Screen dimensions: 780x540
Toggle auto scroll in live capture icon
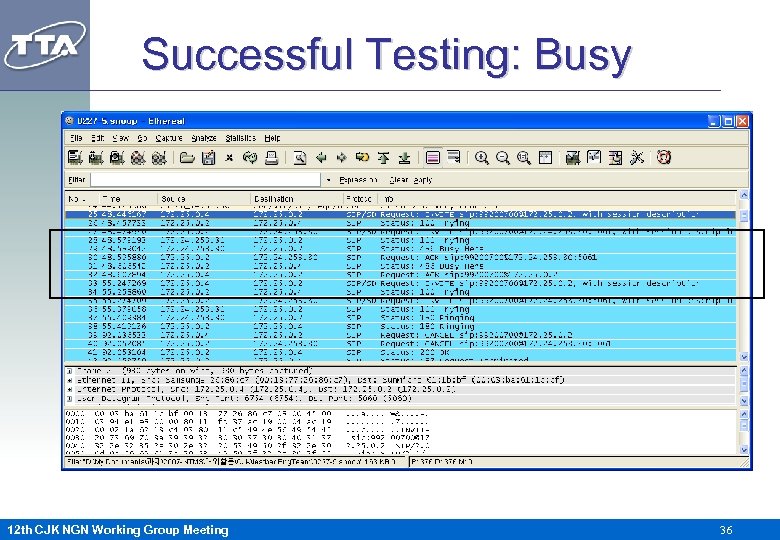pos(454,158)
